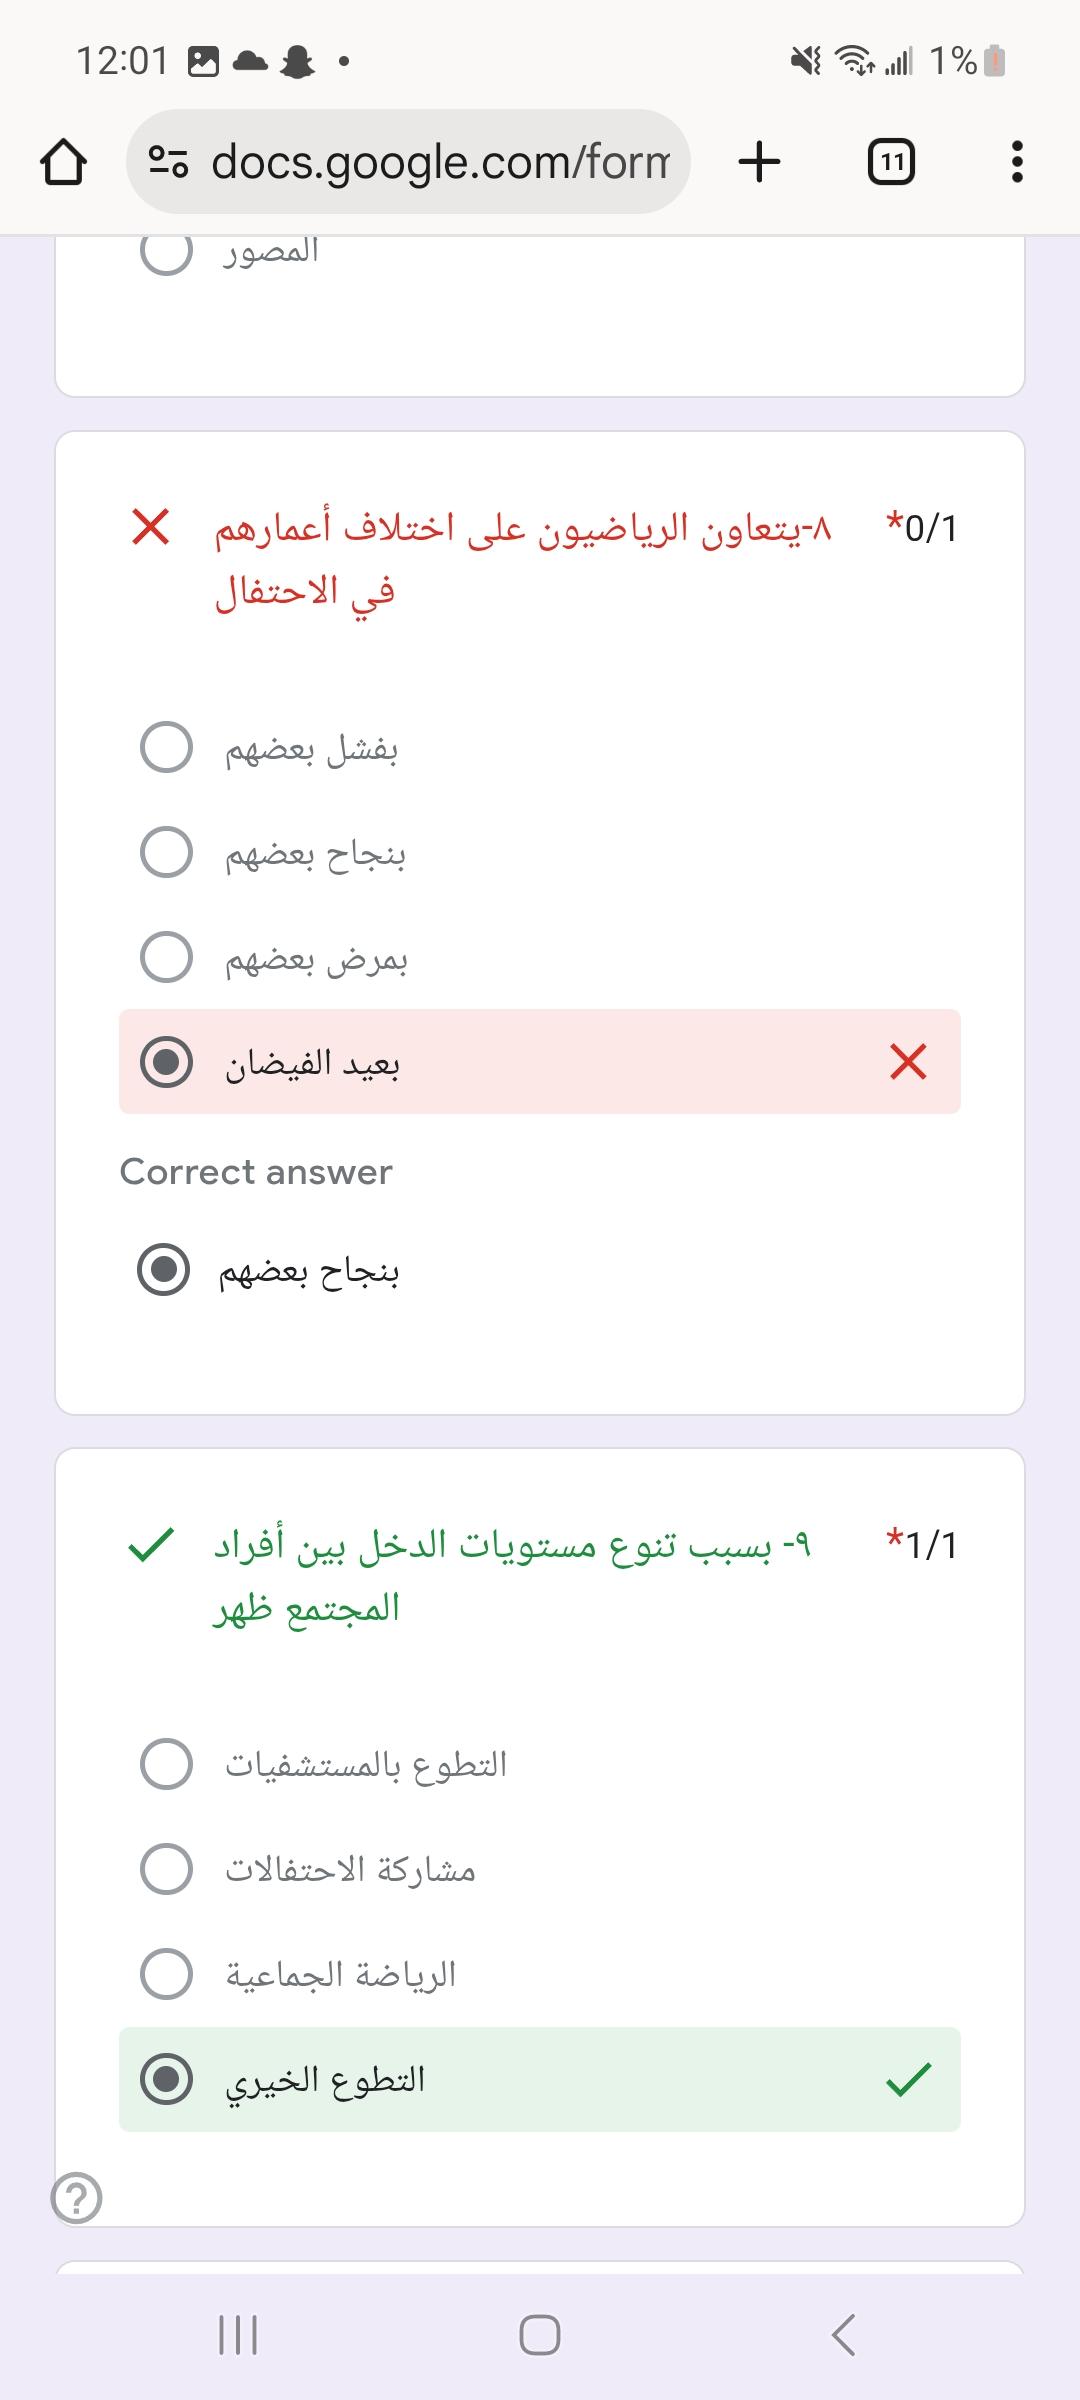Select the بنجاح بعضهم option in question 8
The height and width of the screenshot is (2400, 1080).
click(166, 853)
